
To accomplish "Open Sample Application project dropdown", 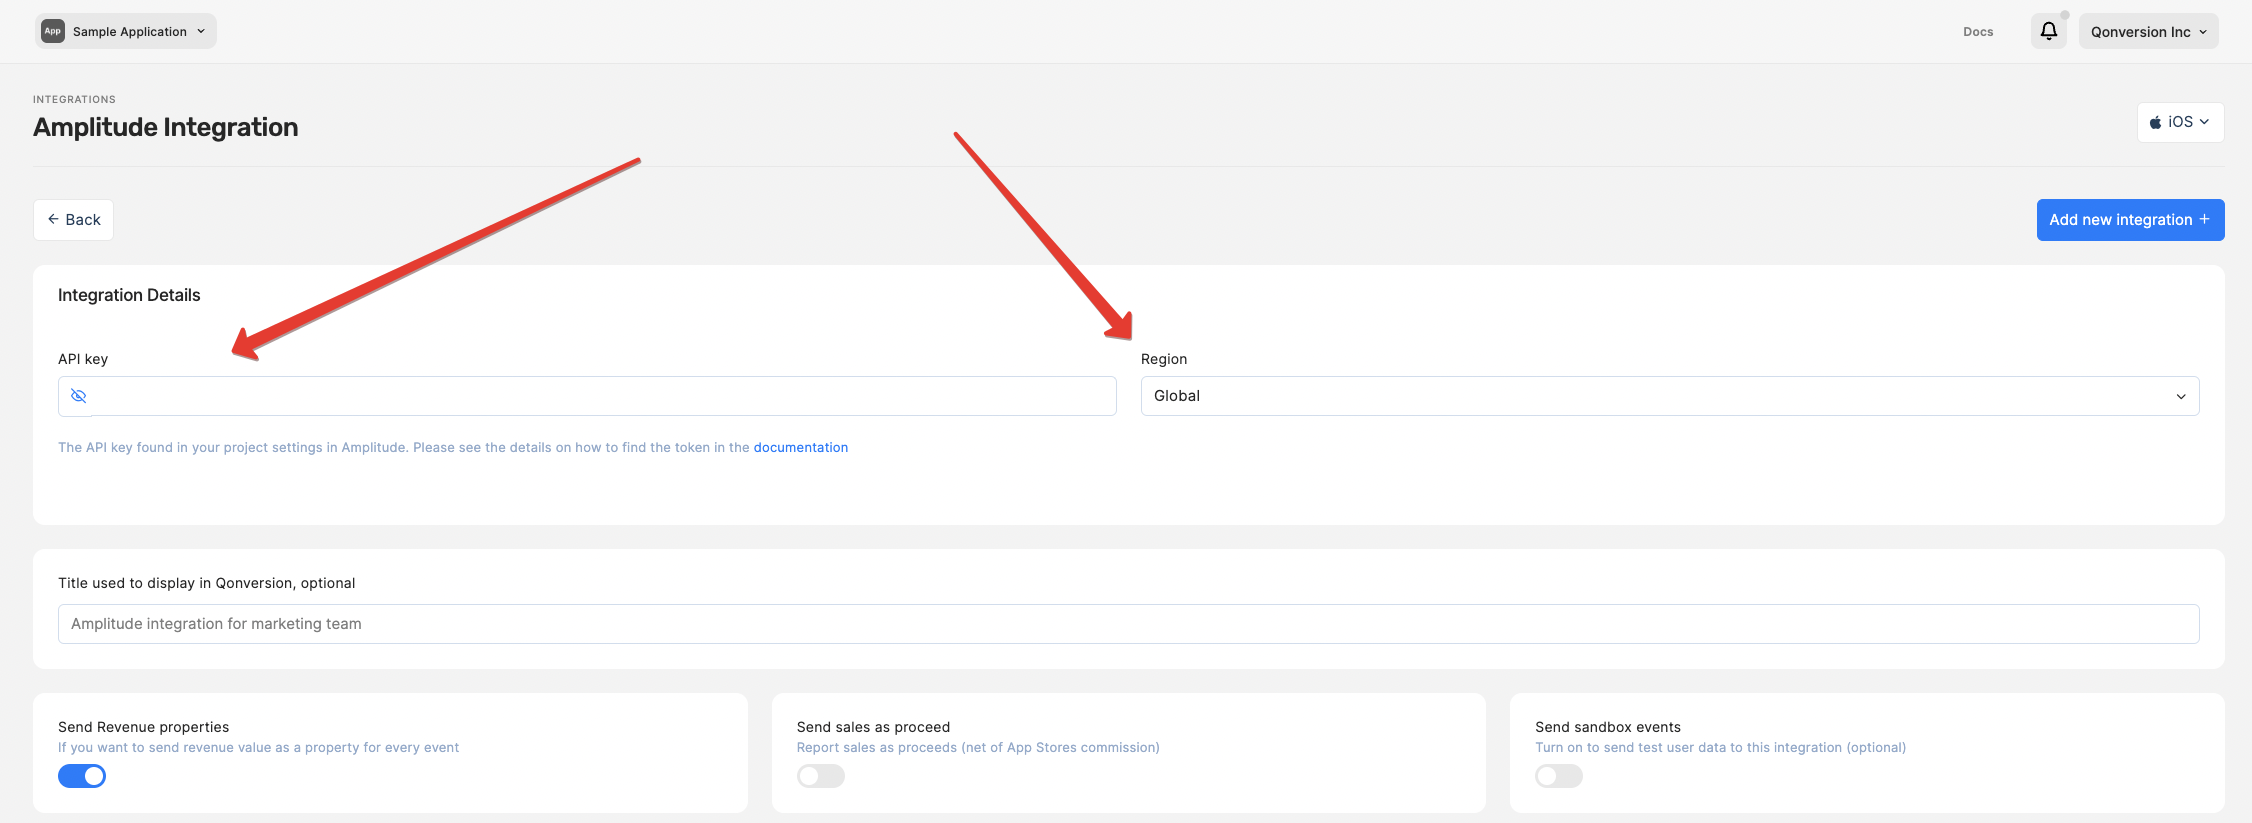I will click(x=126, y=31).
